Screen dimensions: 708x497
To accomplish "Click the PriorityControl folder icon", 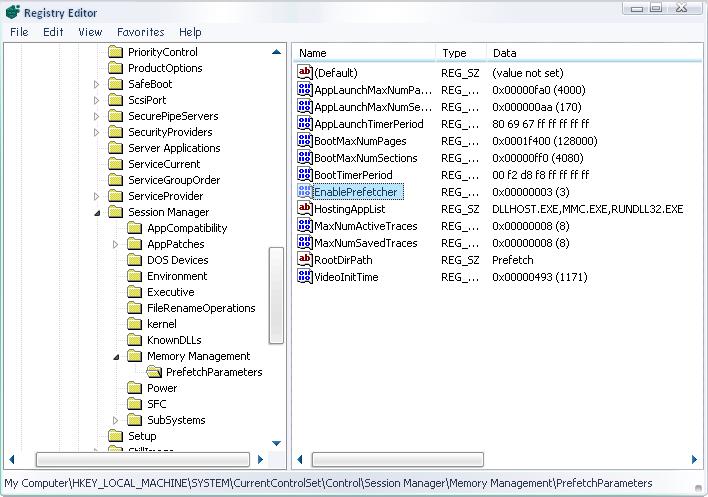I will tap(116, 52).
